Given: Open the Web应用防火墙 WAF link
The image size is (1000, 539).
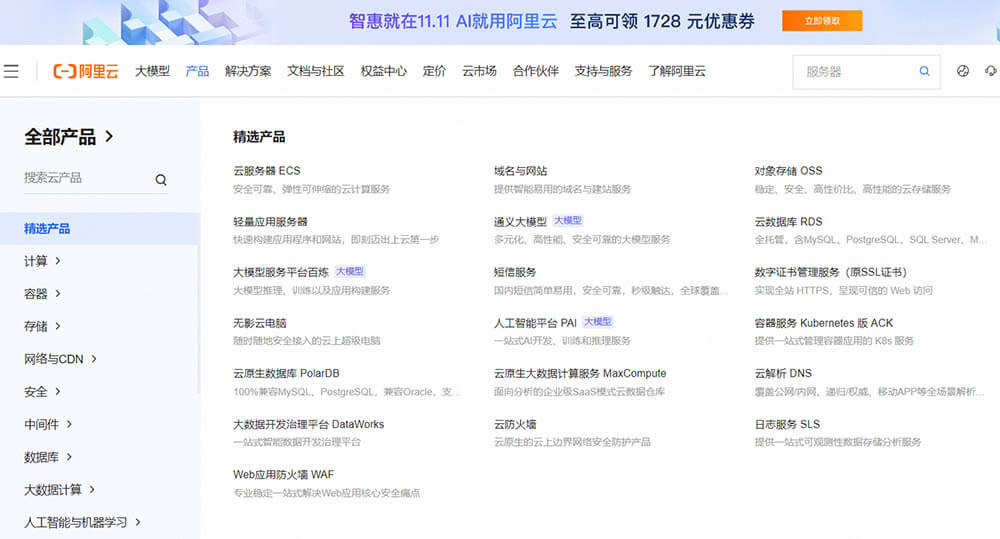Looking at the screenshot, I should 283,475.
